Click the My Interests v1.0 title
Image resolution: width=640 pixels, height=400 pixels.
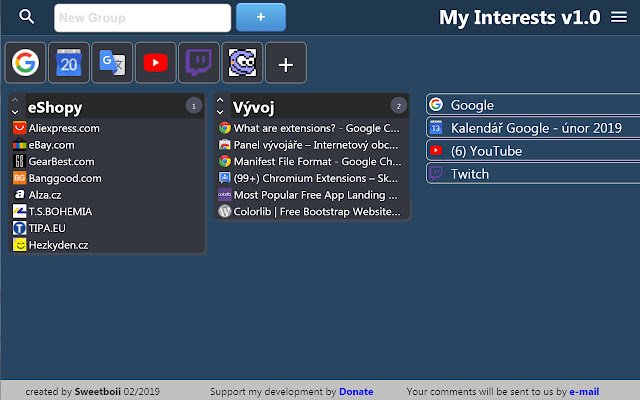click(519, 17)
